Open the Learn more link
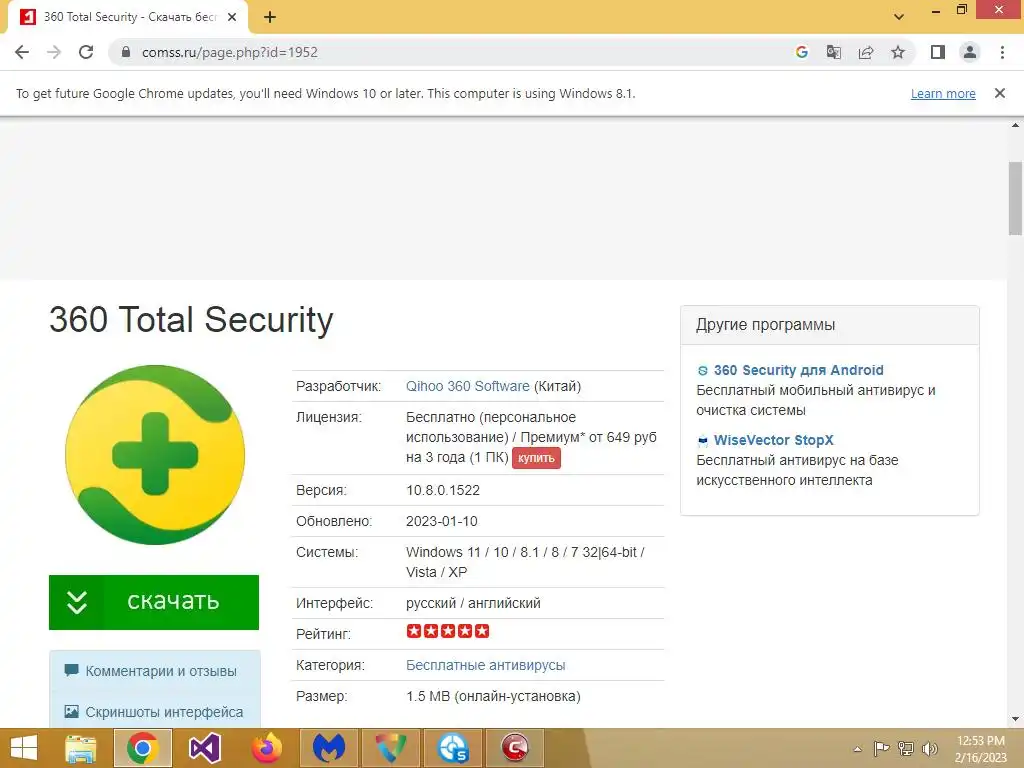Screen dimensions: 1024x768 tap(943, 93)
